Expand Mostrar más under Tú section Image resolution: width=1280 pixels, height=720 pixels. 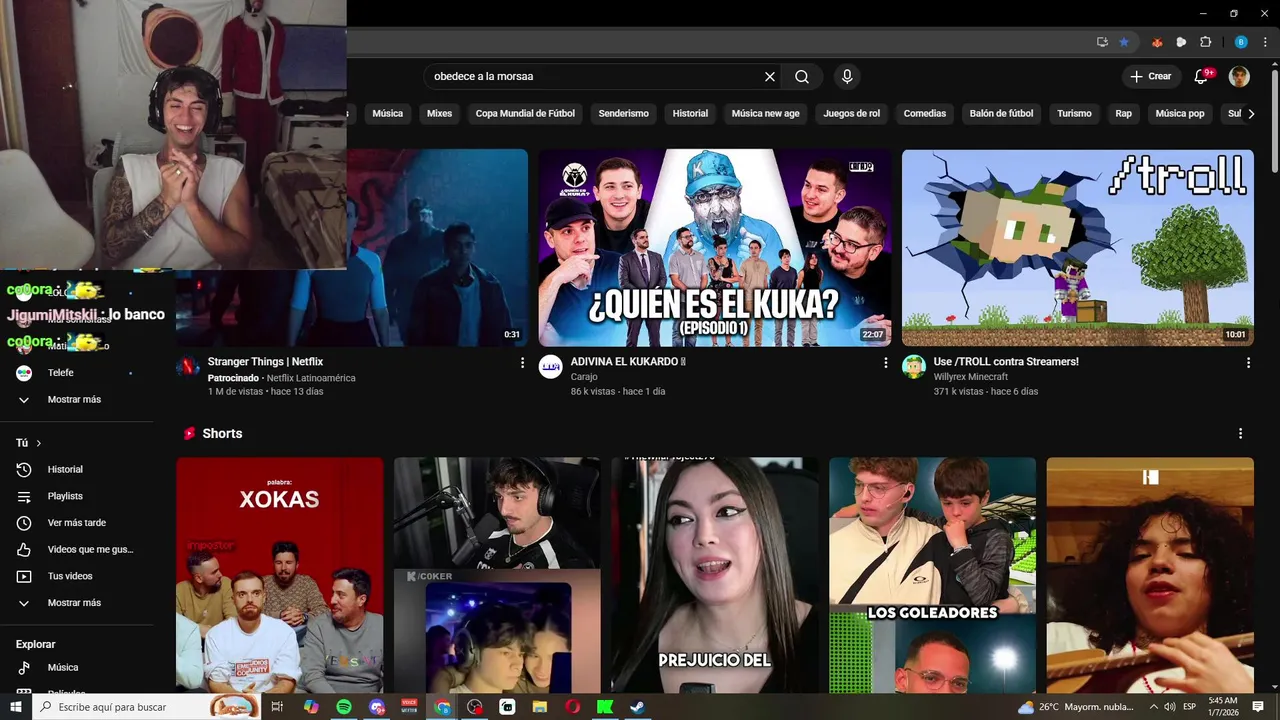tap(74, 603)
